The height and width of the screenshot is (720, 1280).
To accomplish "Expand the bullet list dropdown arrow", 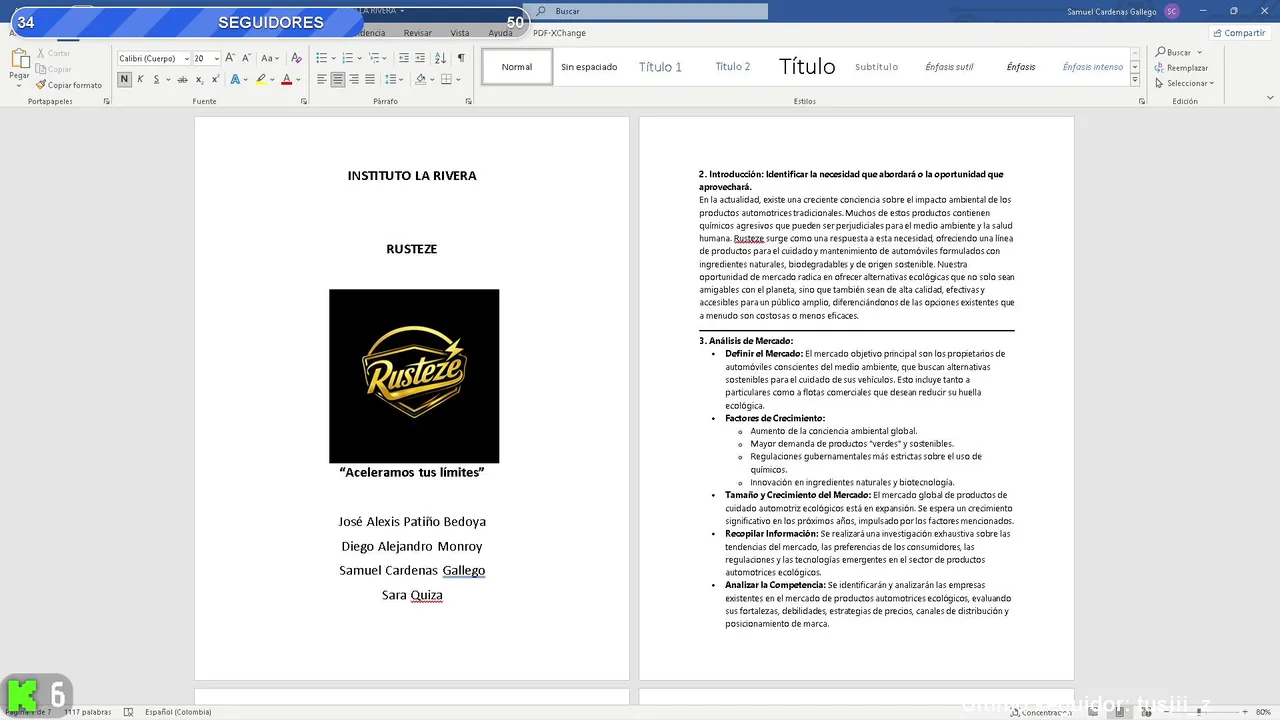I will click(x=333, y=58).
